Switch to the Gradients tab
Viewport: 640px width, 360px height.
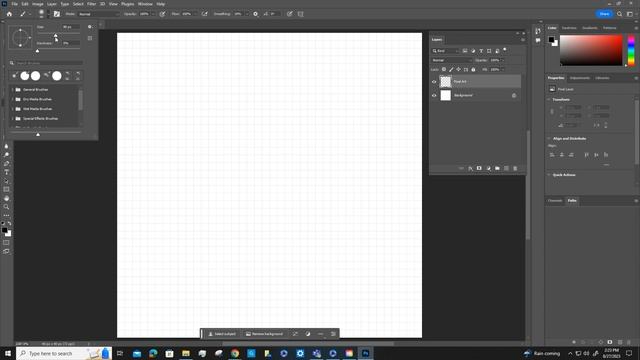pos(589,28)
